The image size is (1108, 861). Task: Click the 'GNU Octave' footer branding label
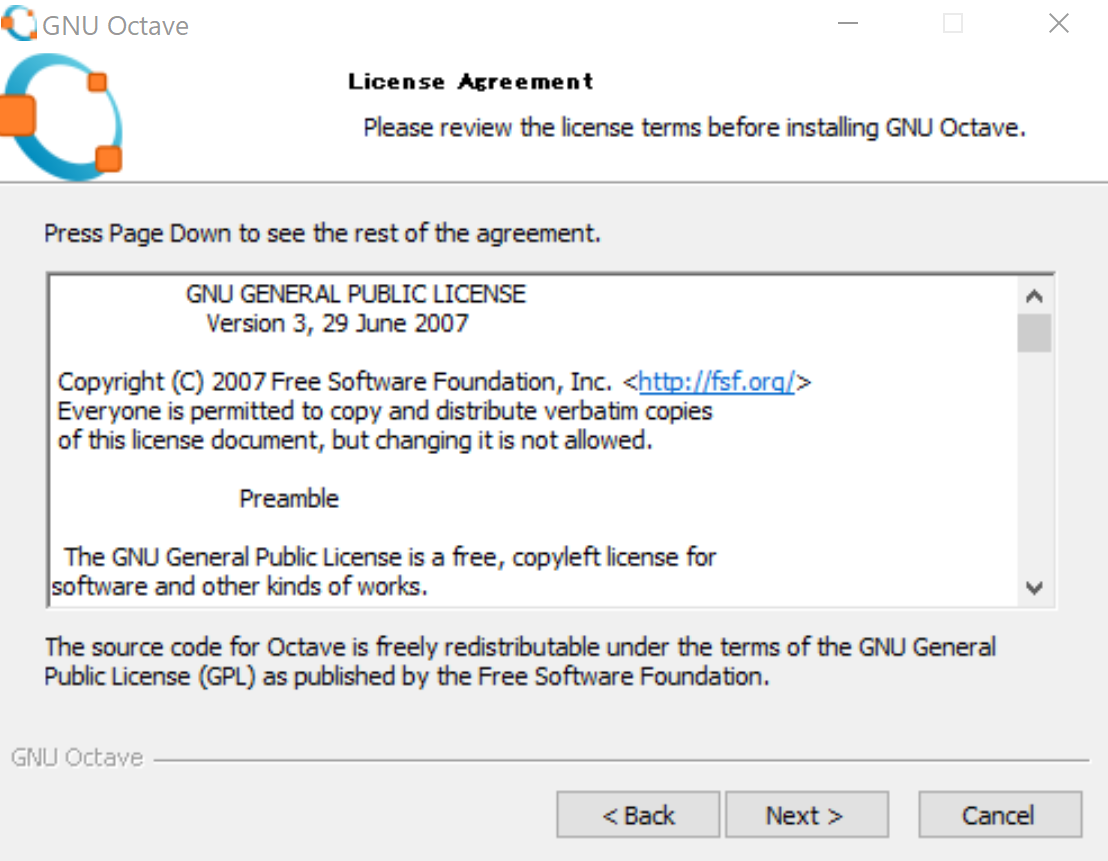[x=77, y=757]
